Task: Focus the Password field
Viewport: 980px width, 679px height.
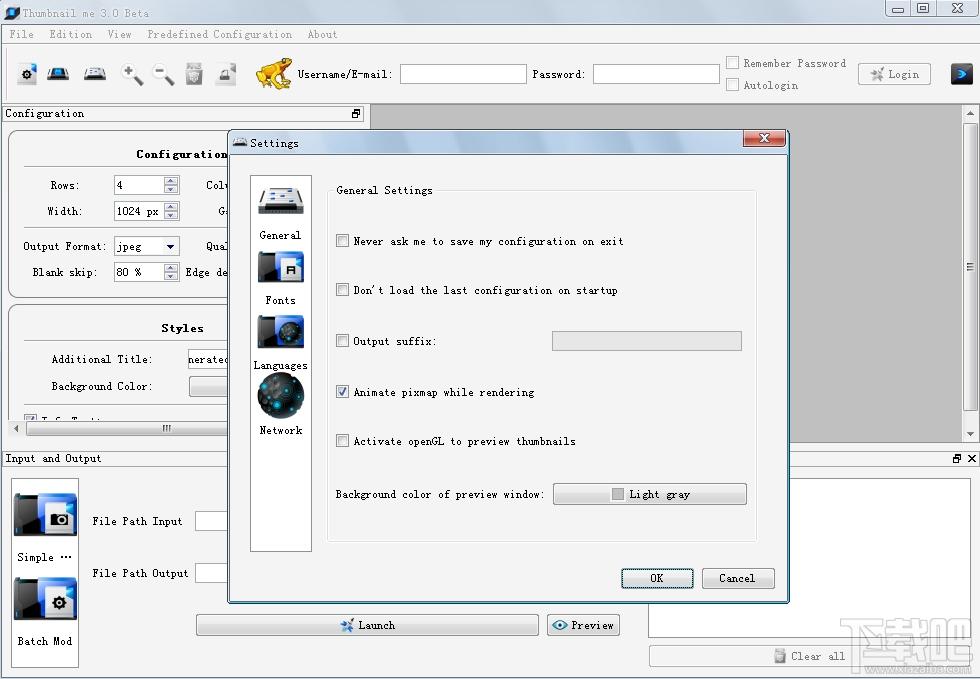Action: click(x=656, y=74)
